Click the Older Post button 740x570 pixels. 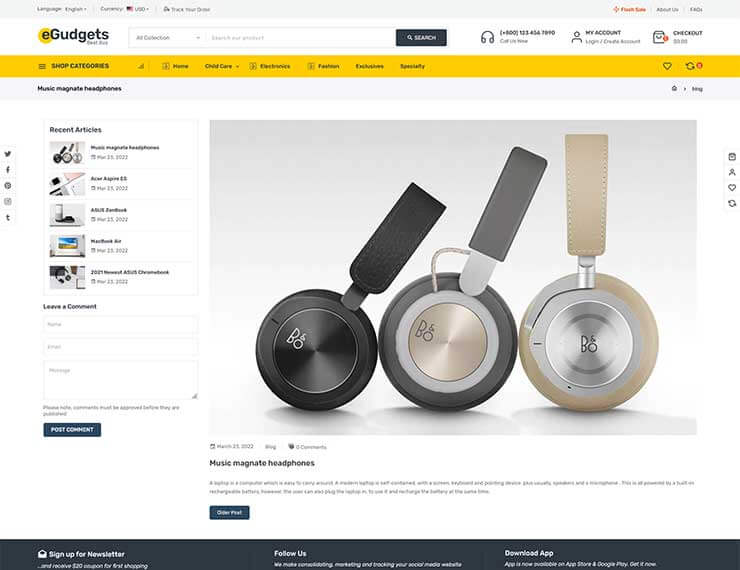point(229,512)
